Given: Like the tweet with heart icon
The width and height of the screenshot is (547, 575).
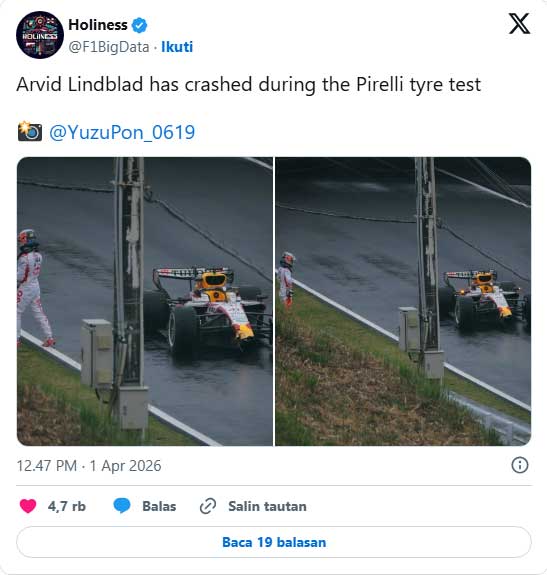Looking at the screenshot, I should (27, 506).
